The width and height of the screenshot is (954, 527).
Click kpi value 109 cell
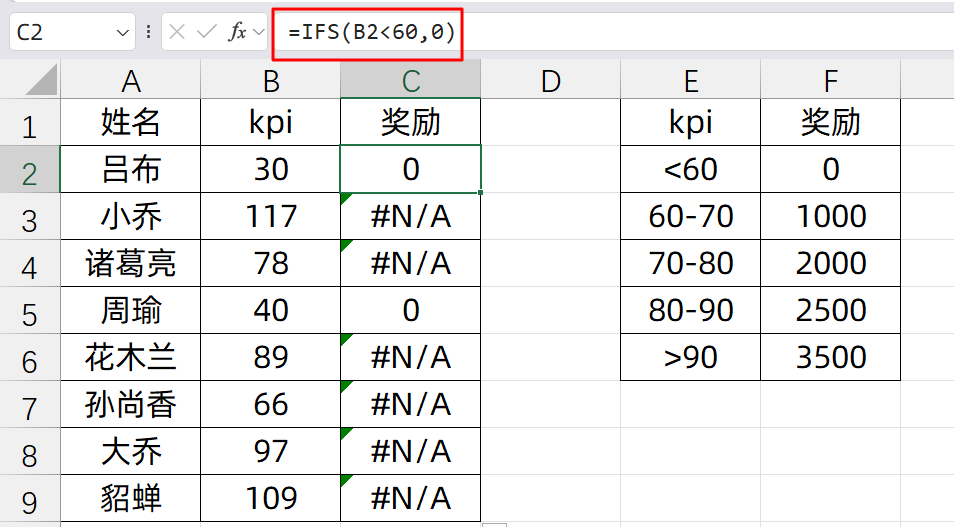tap(270, 498)
